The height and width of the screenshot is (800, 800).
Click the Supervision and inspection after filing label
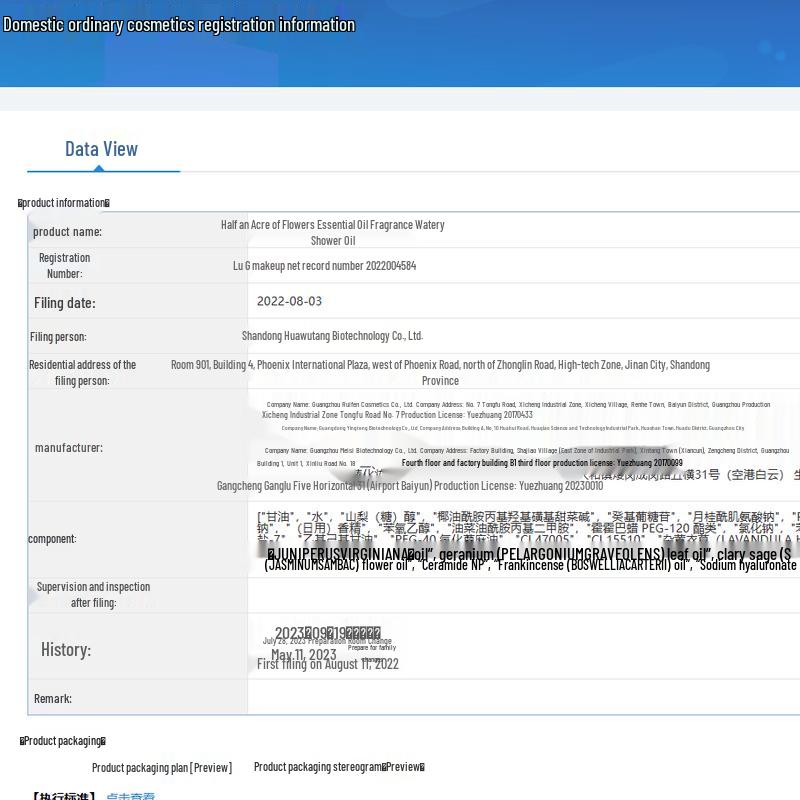(93, 595)
